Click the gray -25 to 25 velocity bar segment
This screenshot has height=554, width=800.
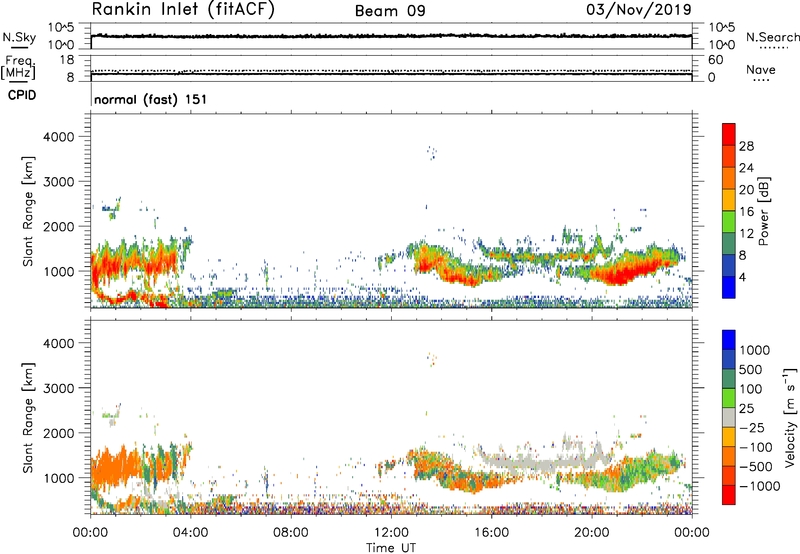729,417
